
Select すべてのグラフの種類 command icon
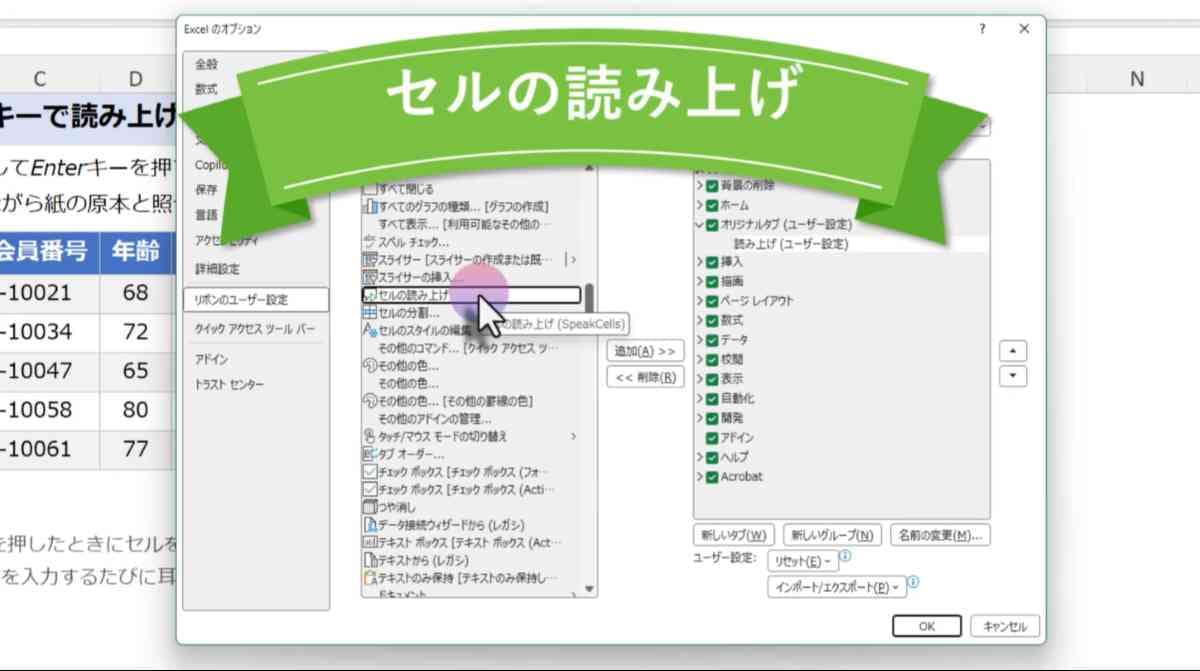click(369, 206)
